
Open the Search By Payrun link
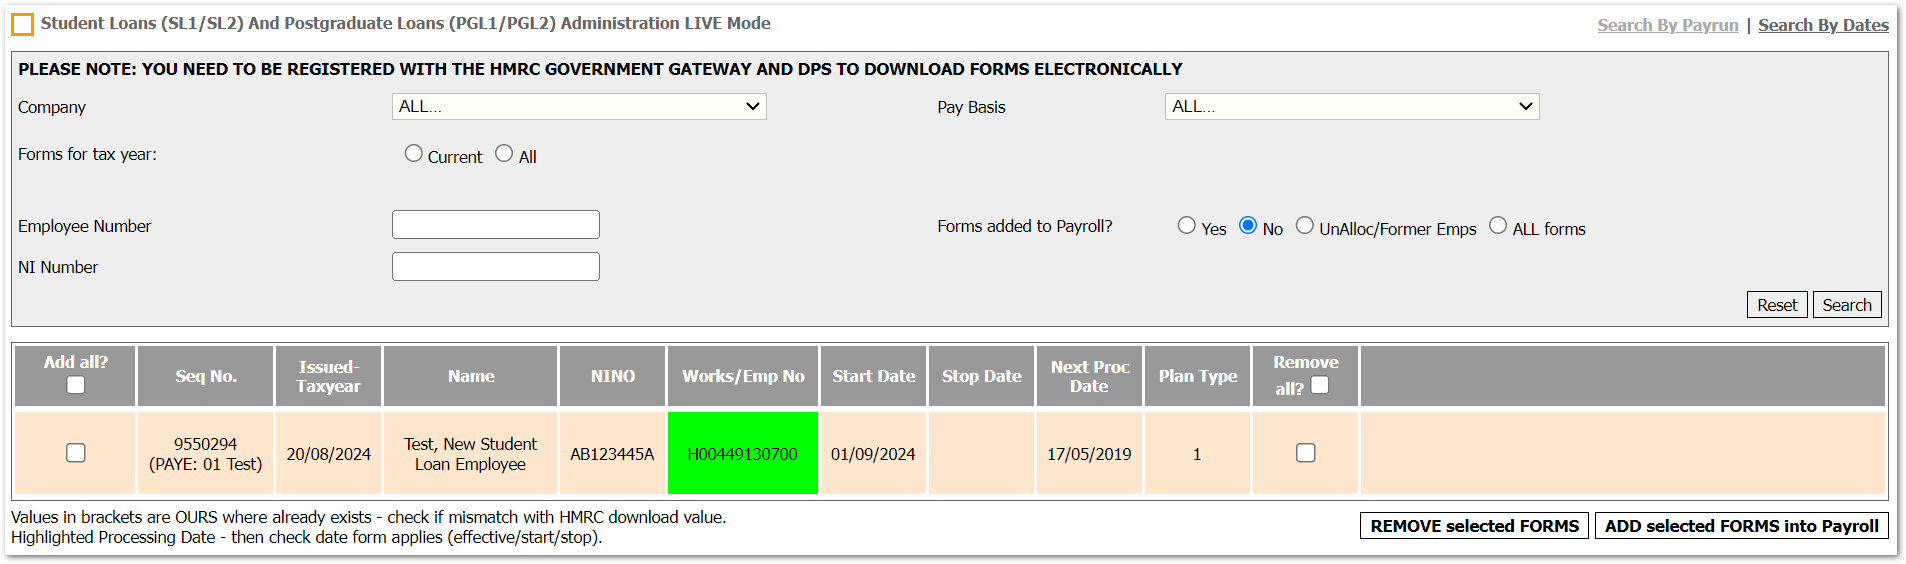click(x=1667, y=25)
